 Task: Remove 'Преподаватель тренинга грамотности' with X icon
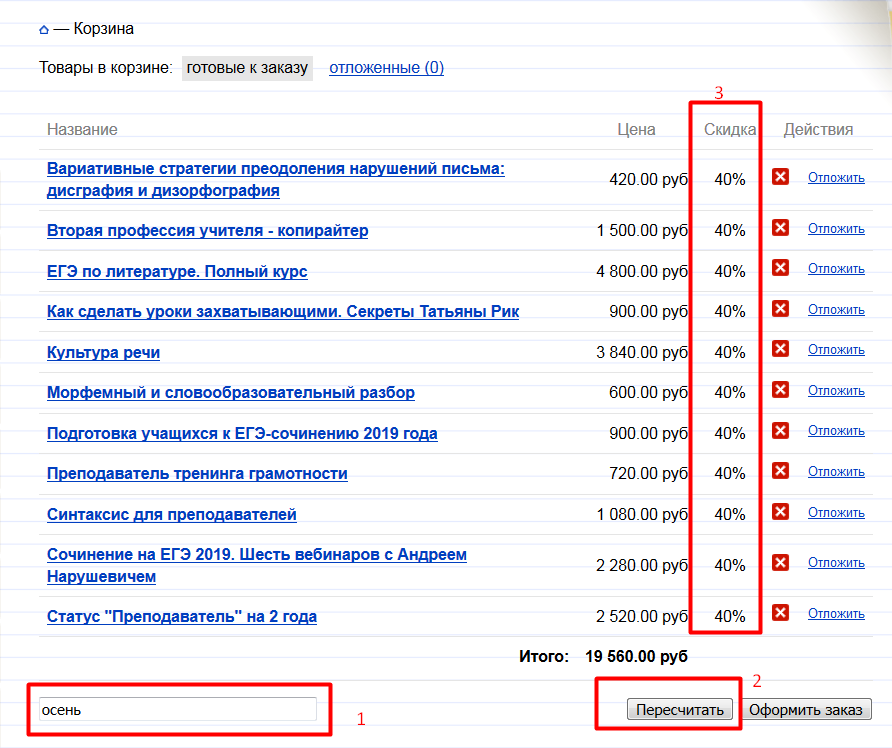coord(781,471)
